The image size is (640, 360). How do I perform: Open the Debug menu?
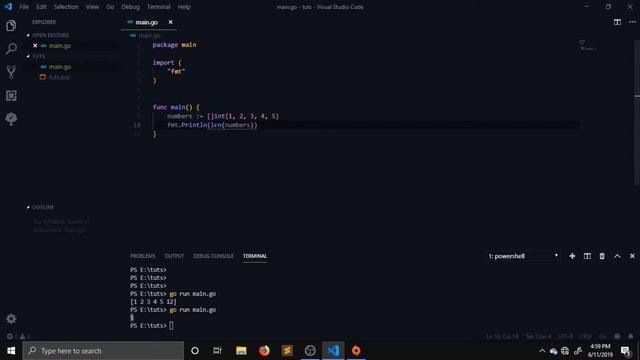tap(131, 7)
